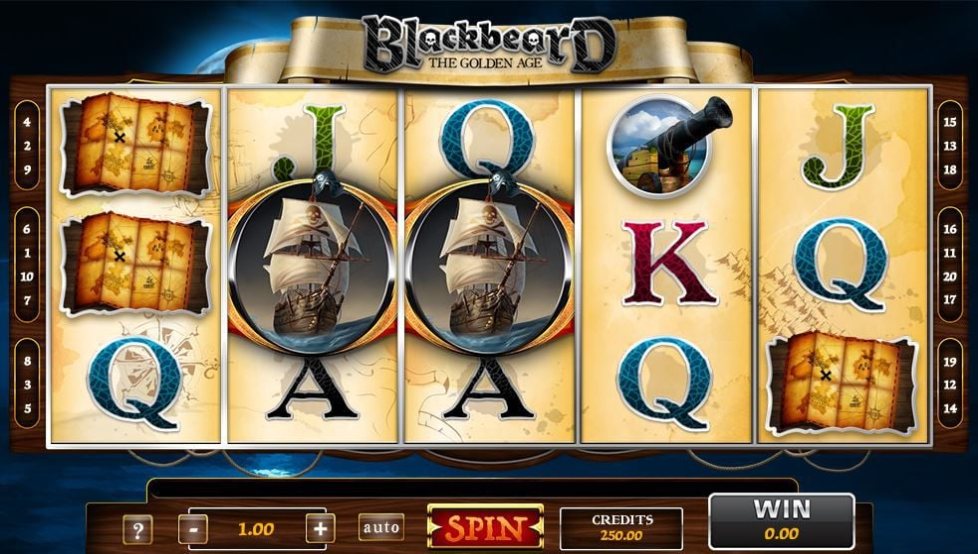Screen dimensions: 978x554
Task: Open the help question mark button
Action: tap(137, 530)
